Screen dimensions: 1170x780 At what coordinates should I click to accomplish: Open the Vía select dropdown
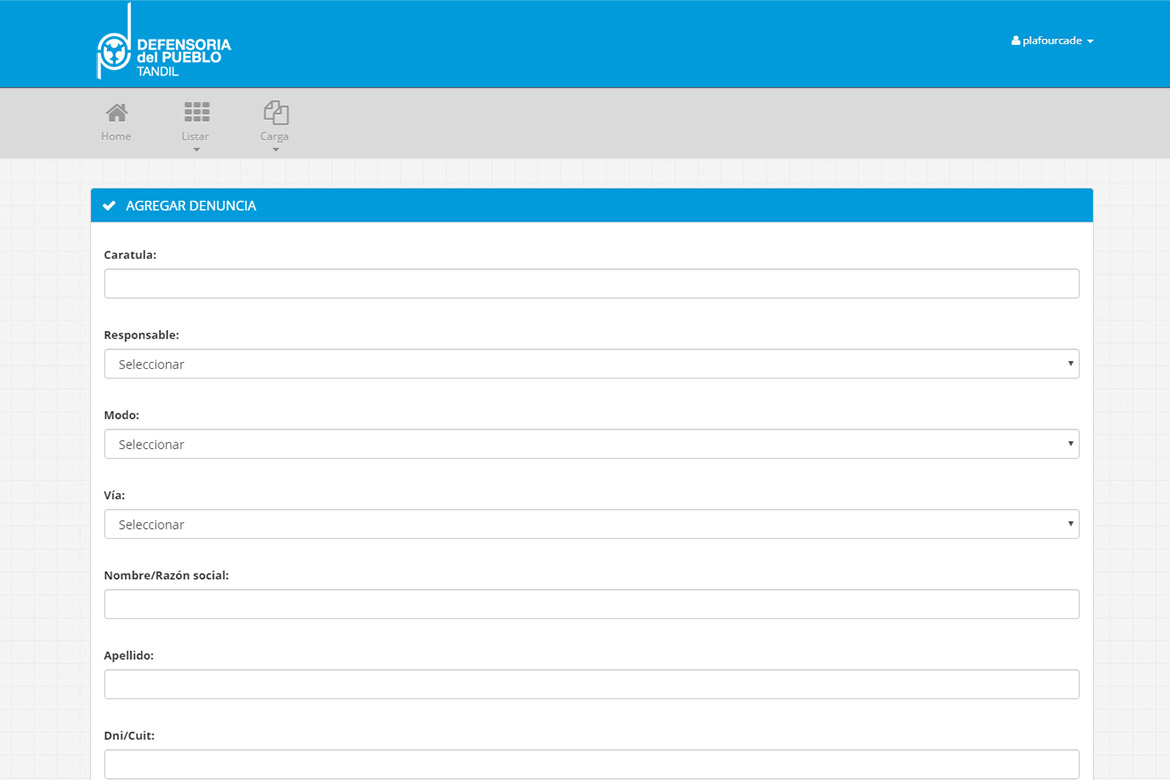(x=591, y=524)
